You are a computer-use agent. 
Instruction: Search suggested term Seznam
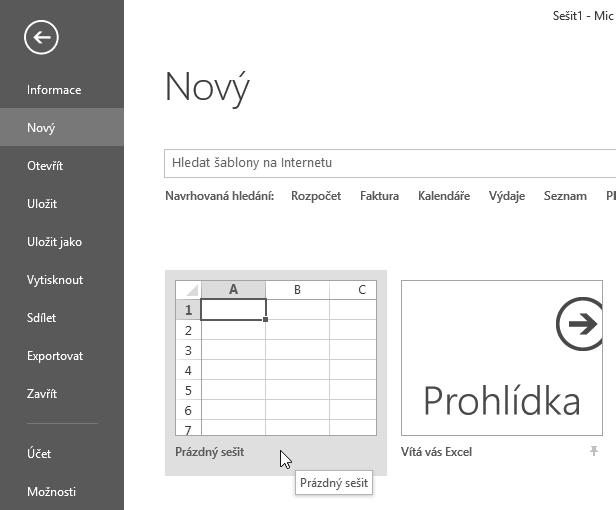(x=565, y=196)
